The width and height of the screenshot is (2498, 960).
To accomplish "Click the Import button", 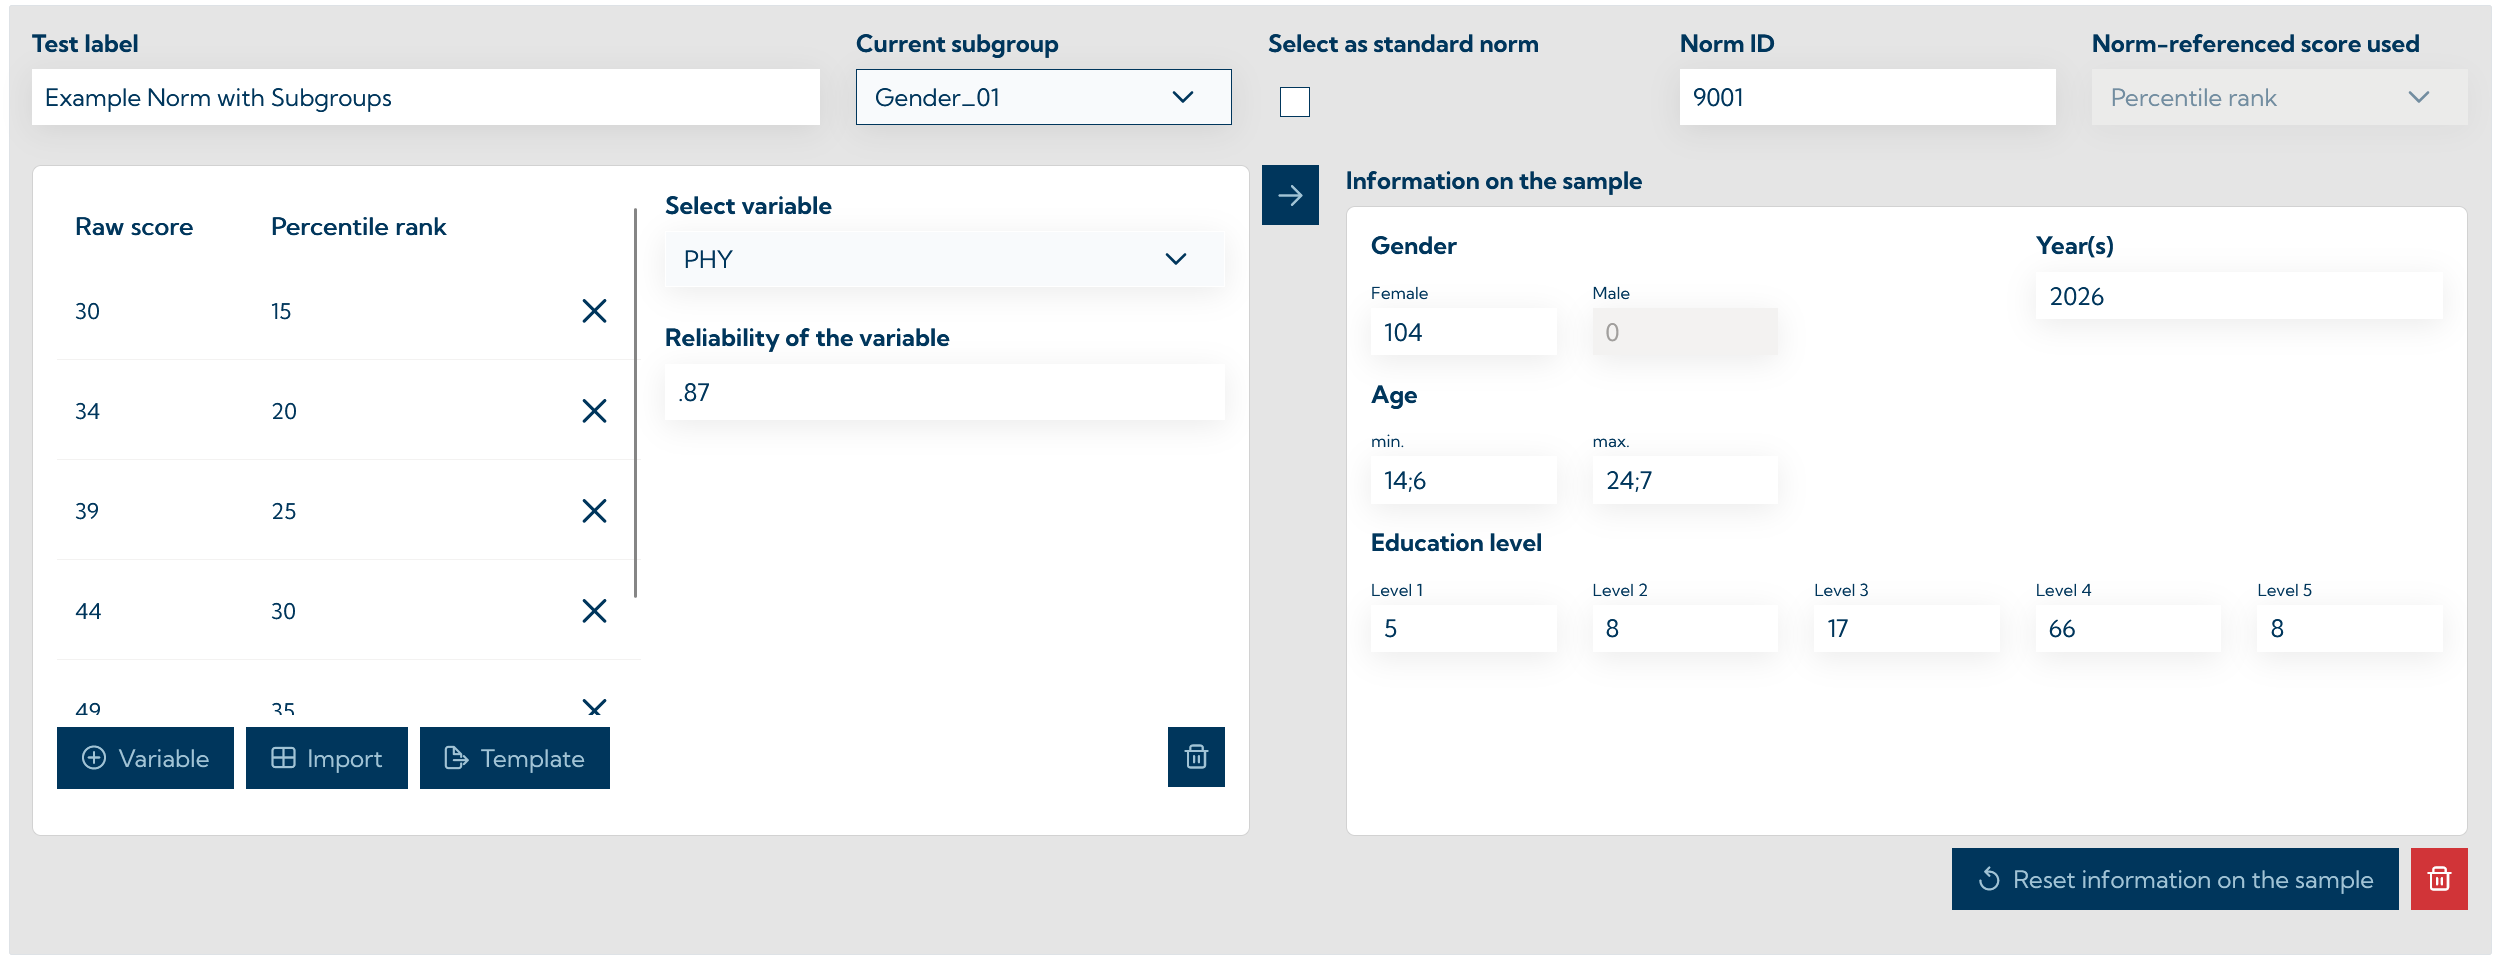I will (x=327, y=758).
